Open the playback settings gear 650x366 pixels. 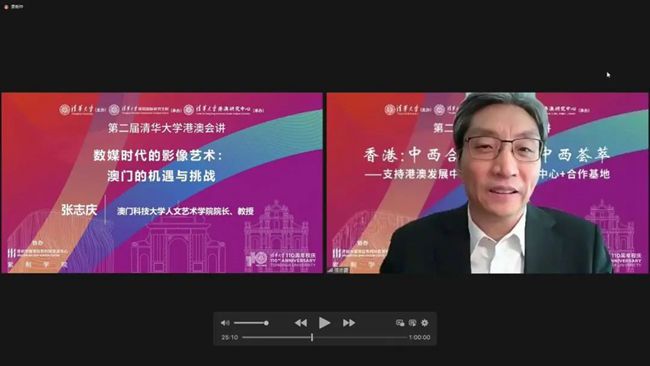point(425,323)
